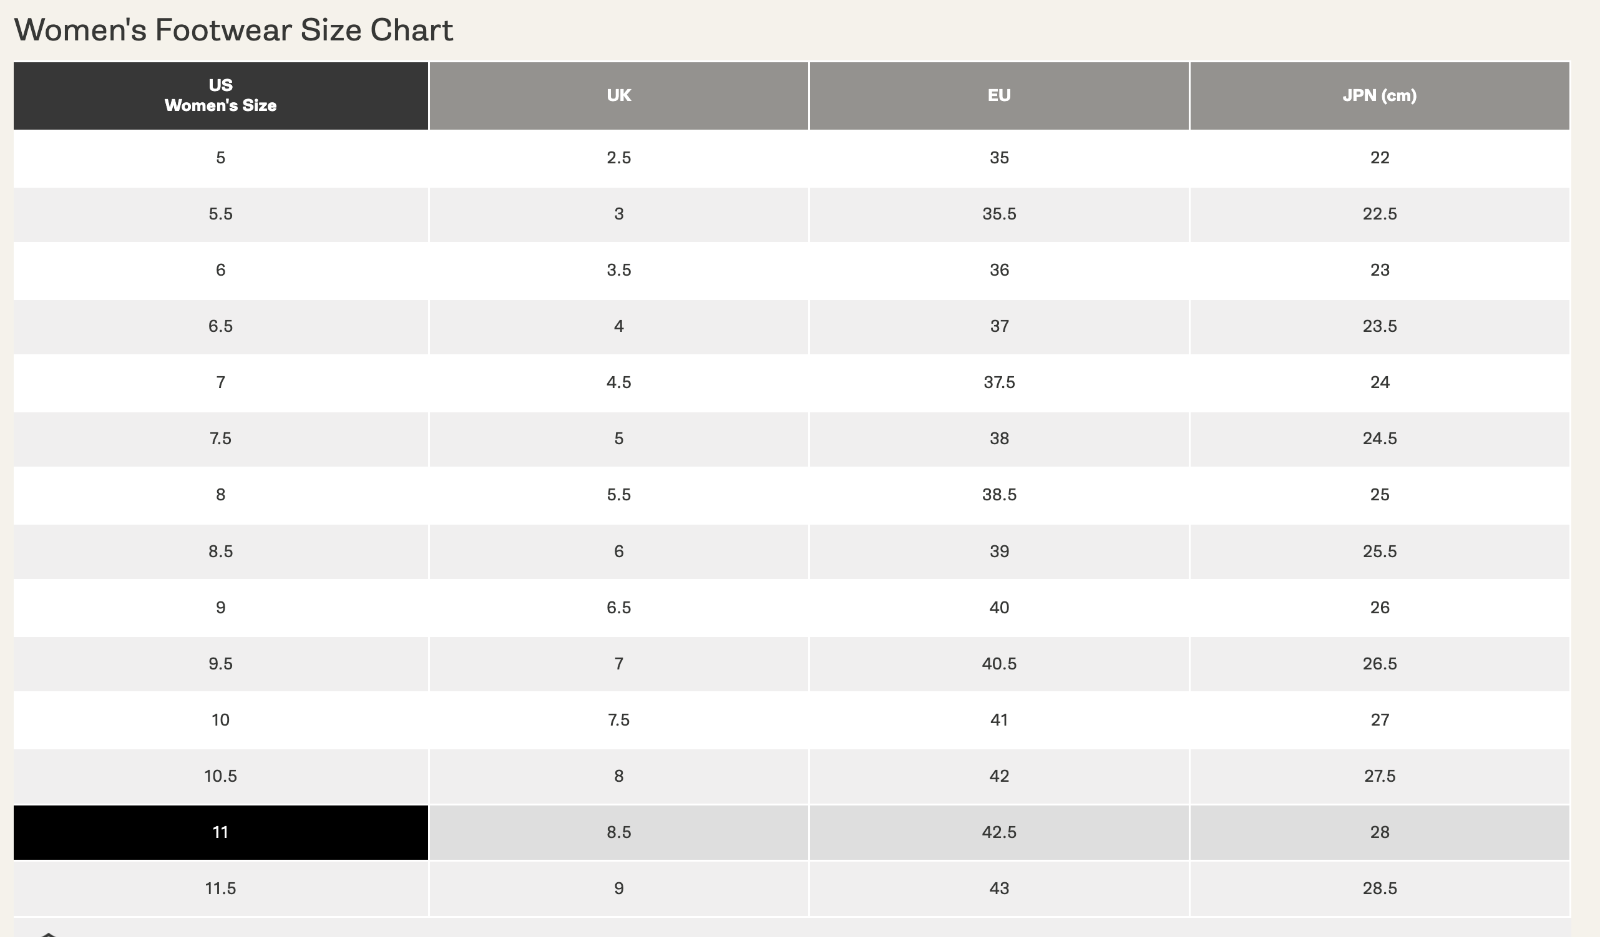Select the JPN 26 cell
1600x937 pixels.
click(x=1379, y=607)
